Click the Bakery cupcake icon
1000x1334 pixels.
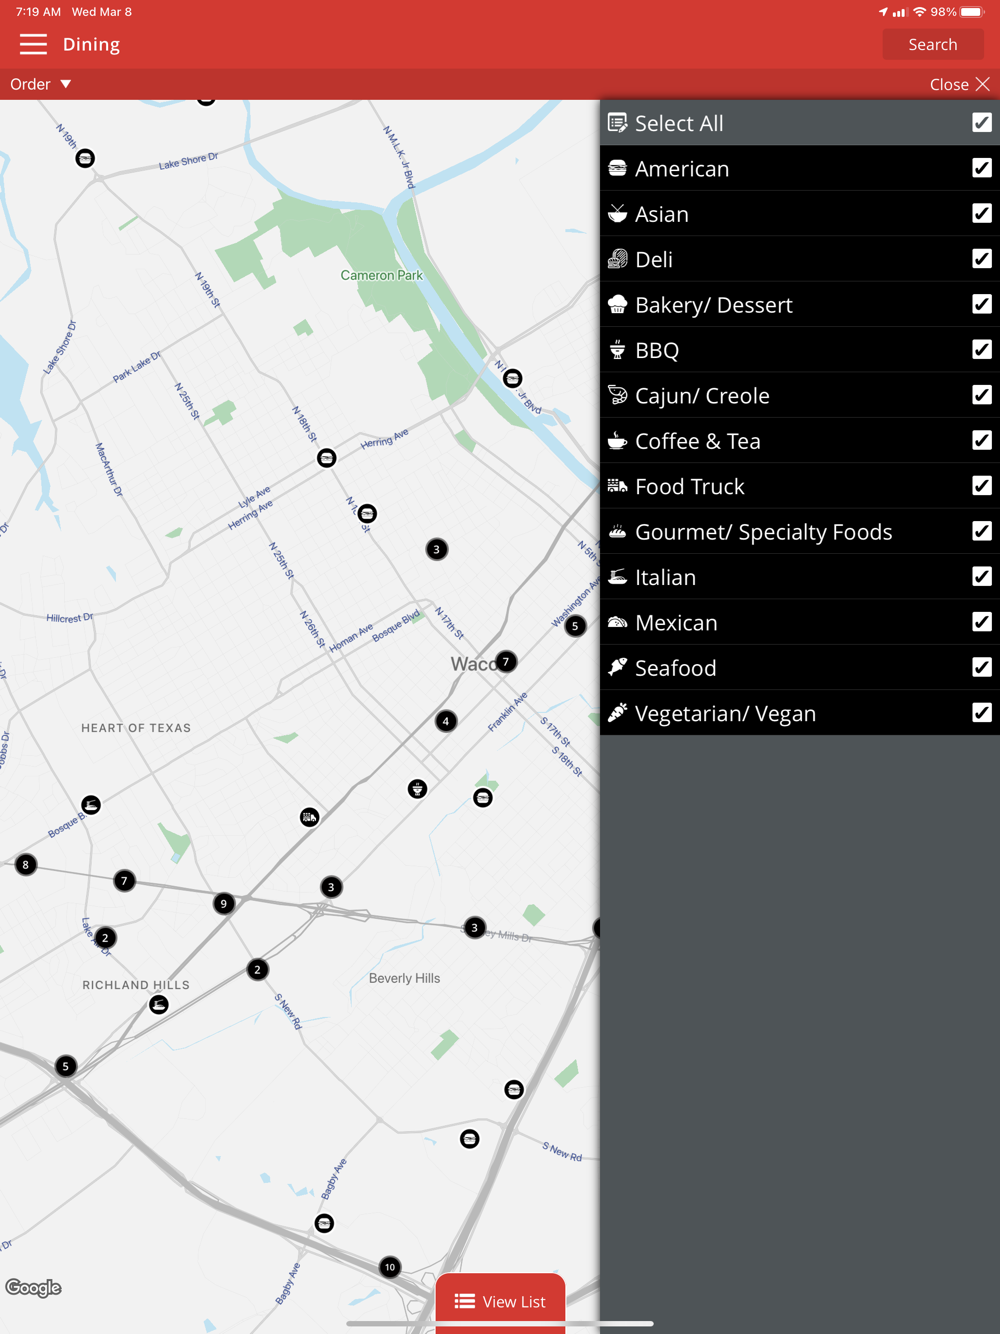tap(618, 304)
